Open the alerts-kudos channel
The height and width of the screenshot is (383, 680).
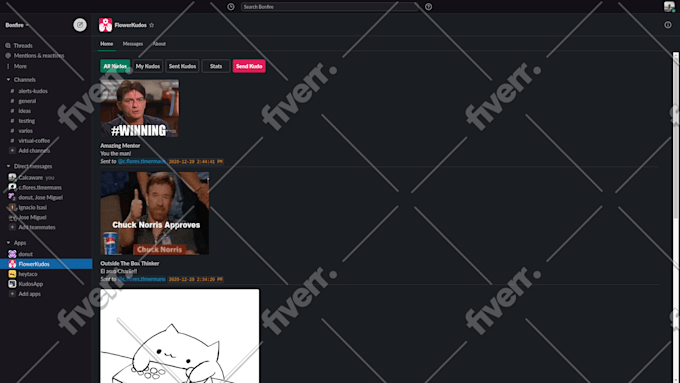pyautogui.click(x=33, y=91)
